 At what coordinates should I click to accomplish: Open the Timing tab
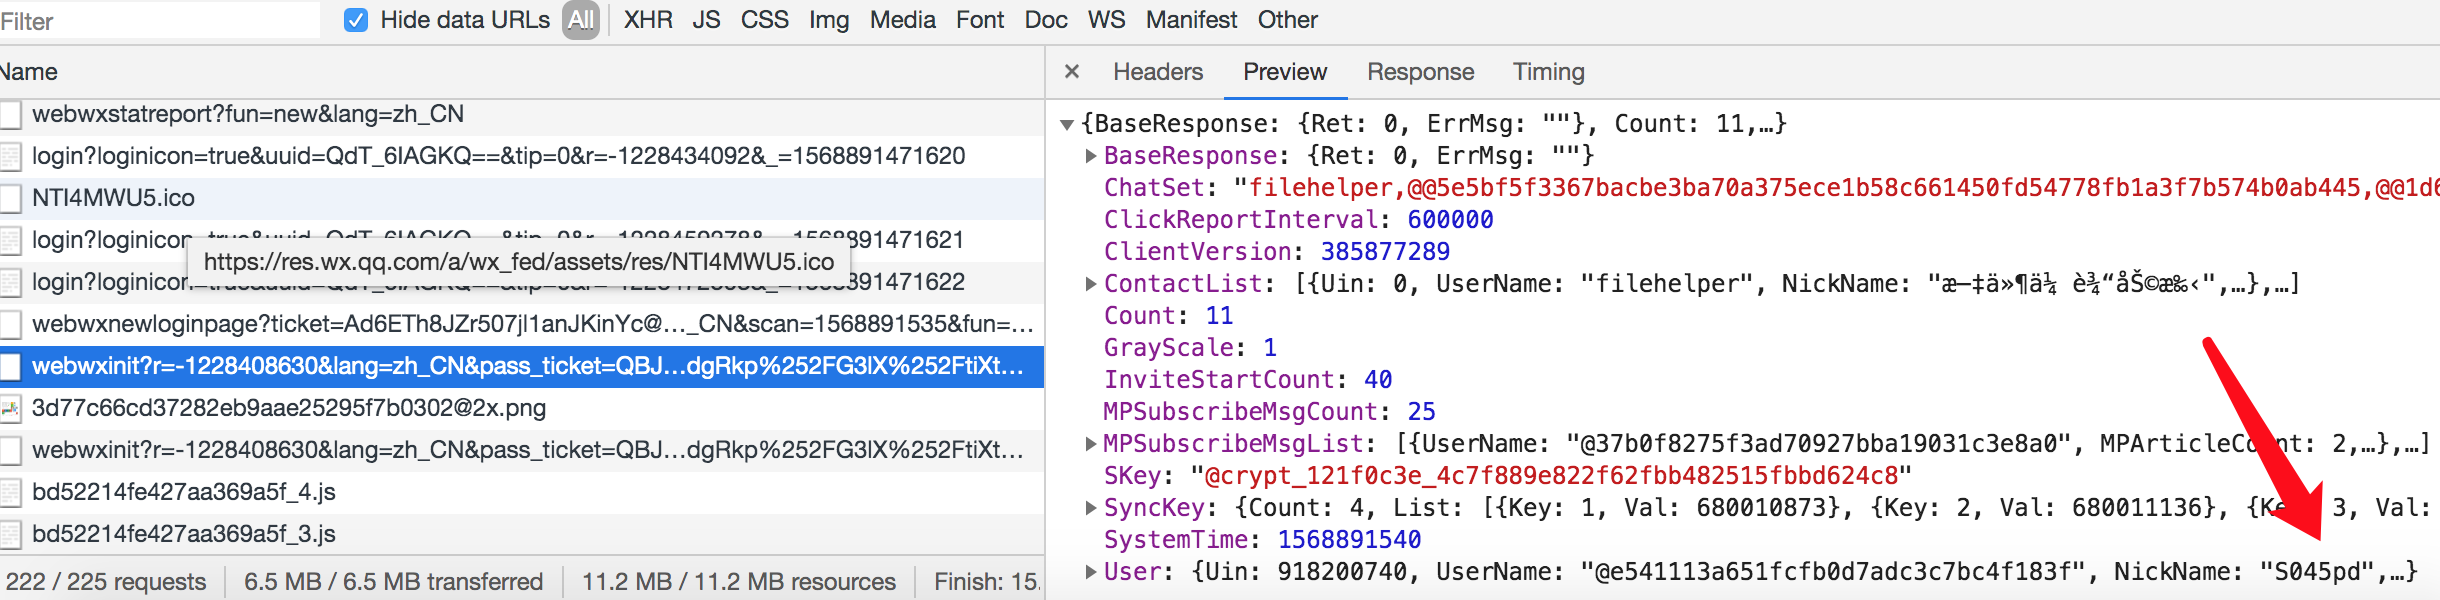click(1548, 72)
